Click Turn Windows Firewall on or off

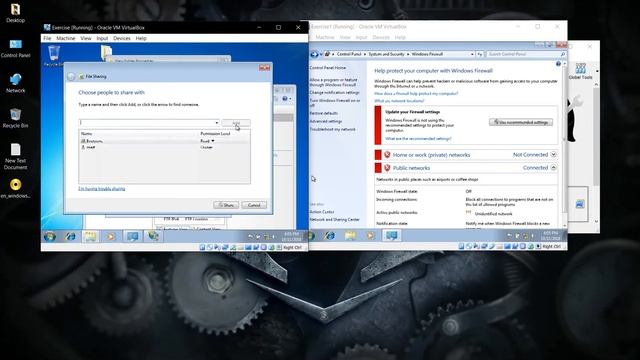tap(335, 102)
